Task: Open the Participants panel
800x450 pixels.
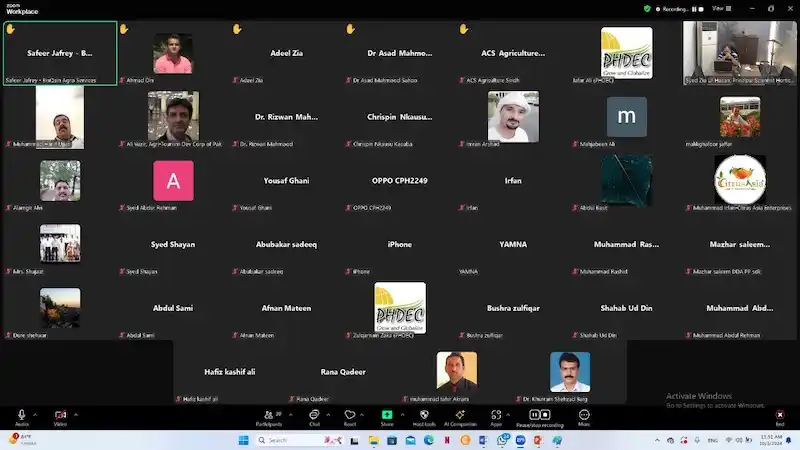Action: [x=267, y=416]
